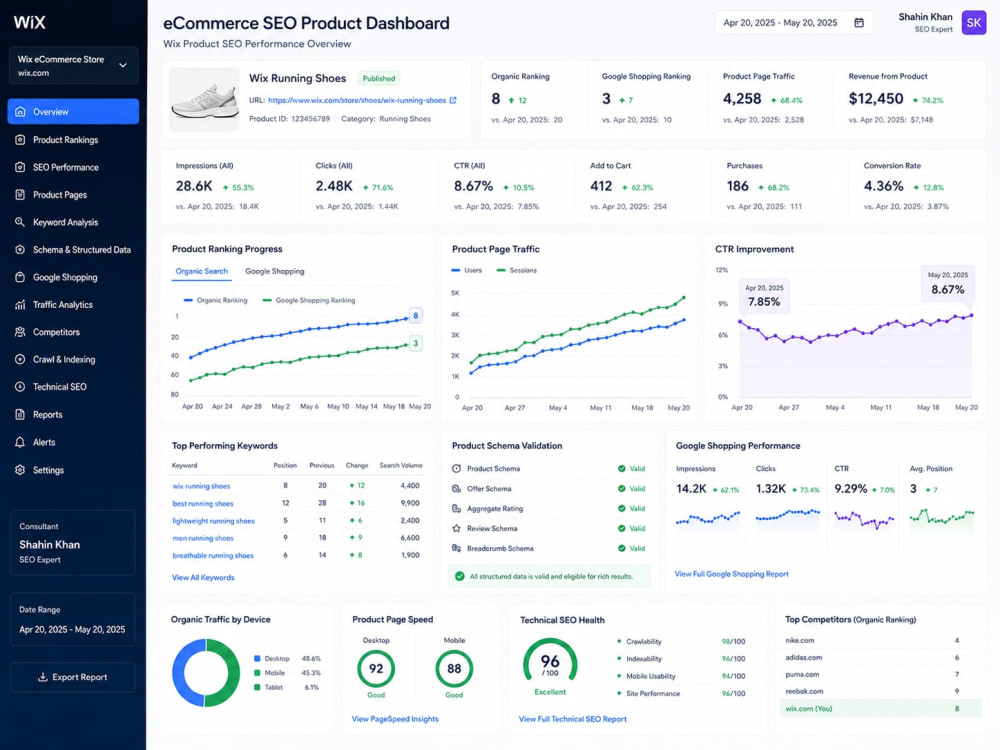Click the Breadcrumb Schema row icon
Viewport: 1000px width, 750px height.
click(x=457, y=548)
